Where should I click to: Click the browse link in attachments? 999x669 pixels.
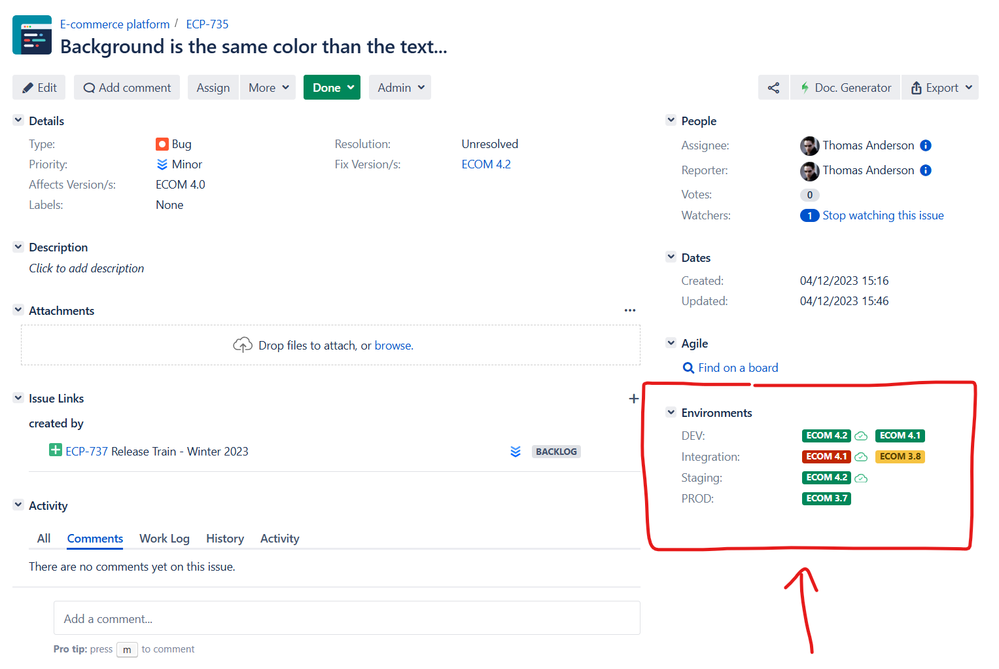tap(393, 345)
